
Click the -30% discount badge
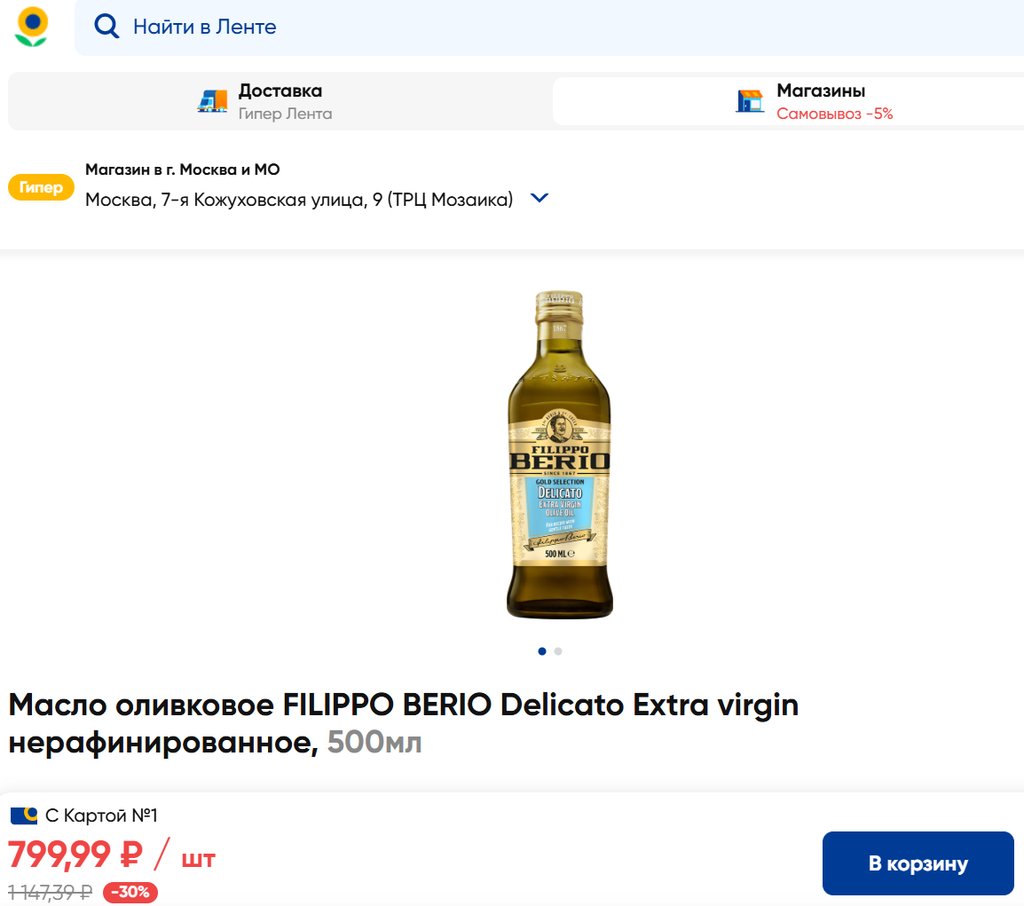tap(130, 892)
